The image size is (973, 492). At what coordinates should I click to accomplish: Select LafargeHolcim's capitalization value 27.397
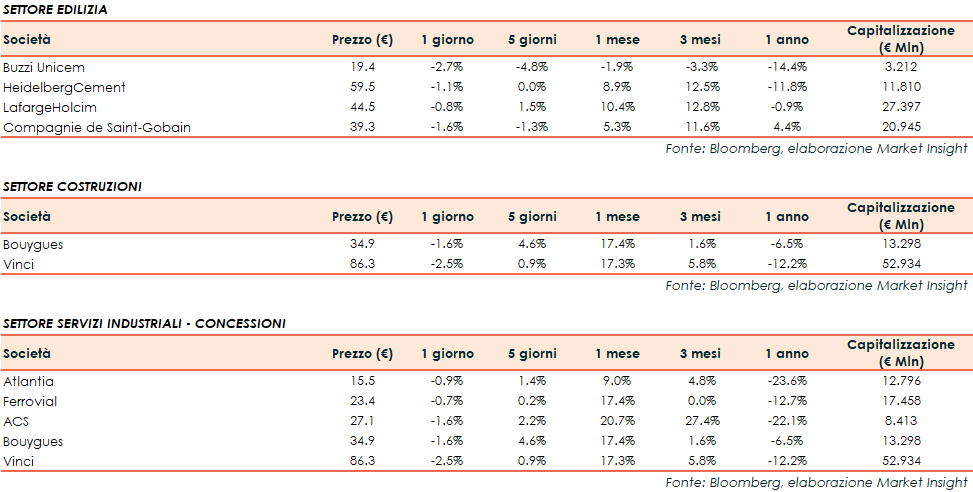point(901,107)
